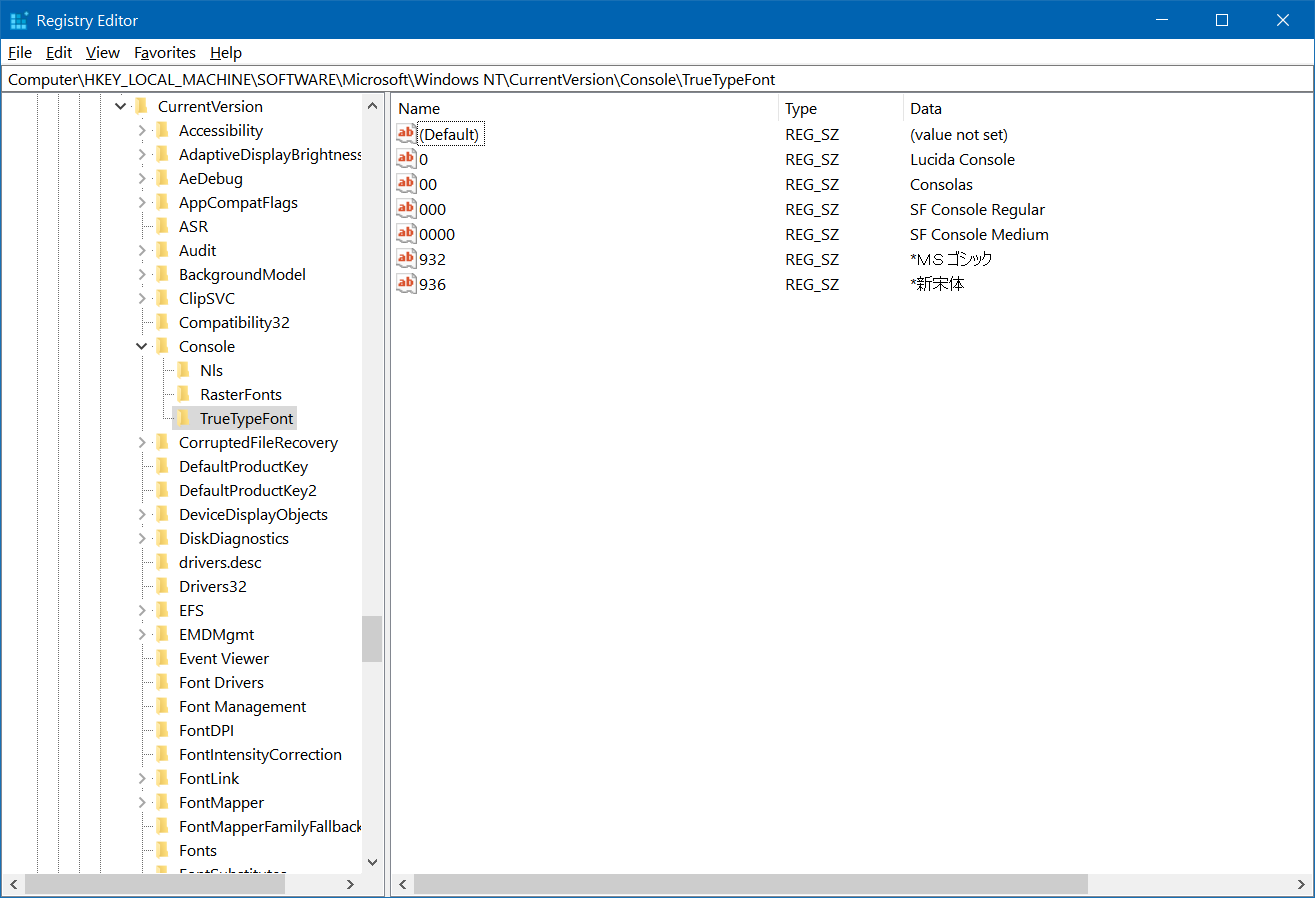
Task: Click the values pane scroll right arrow
Action: coord(1302,884)
